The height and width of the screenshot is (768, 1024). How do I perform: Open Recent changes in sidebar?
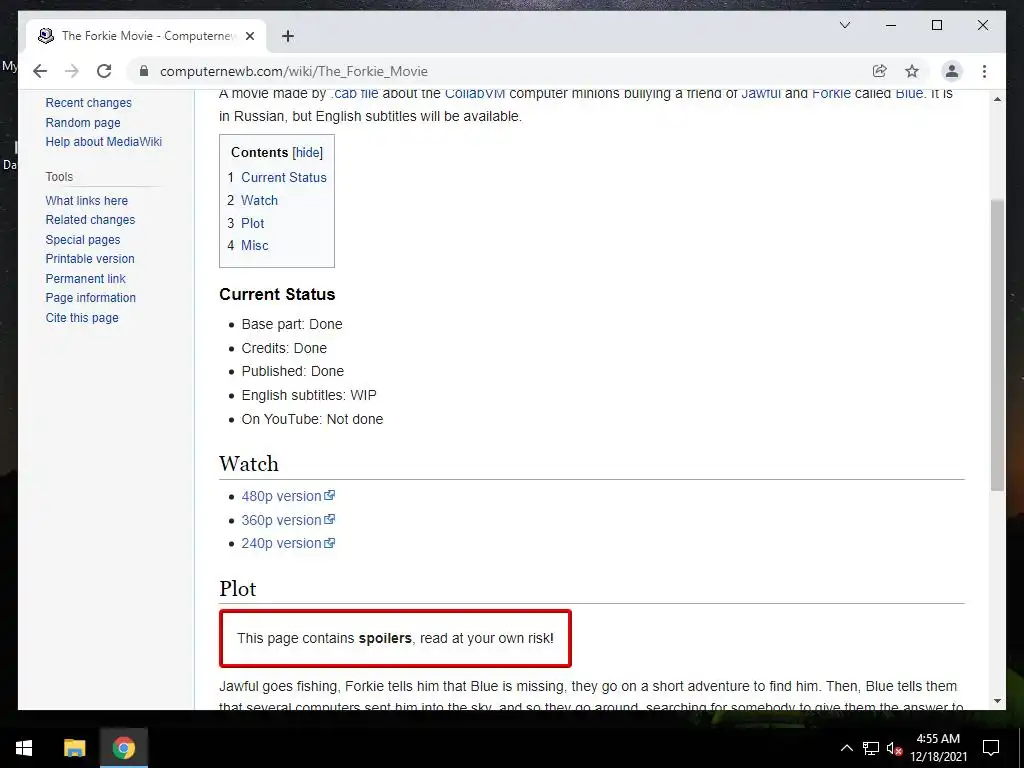89,103
